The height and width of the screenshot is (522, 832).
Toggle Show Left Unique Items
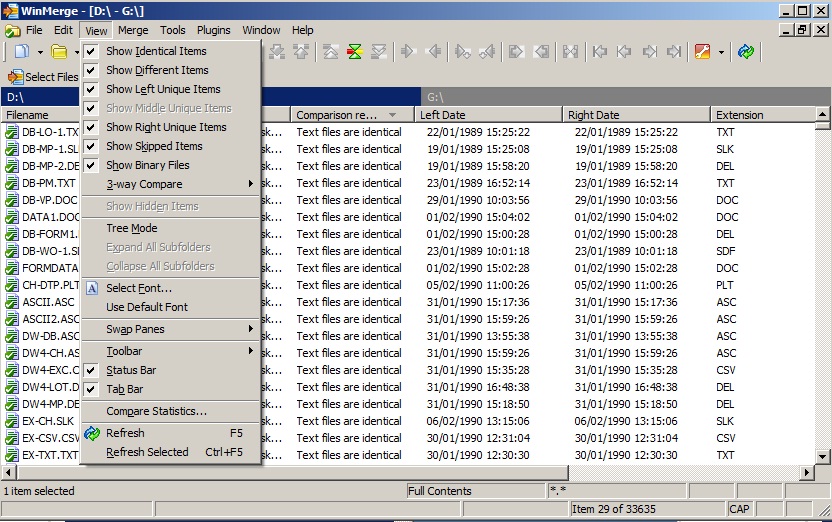171,89
